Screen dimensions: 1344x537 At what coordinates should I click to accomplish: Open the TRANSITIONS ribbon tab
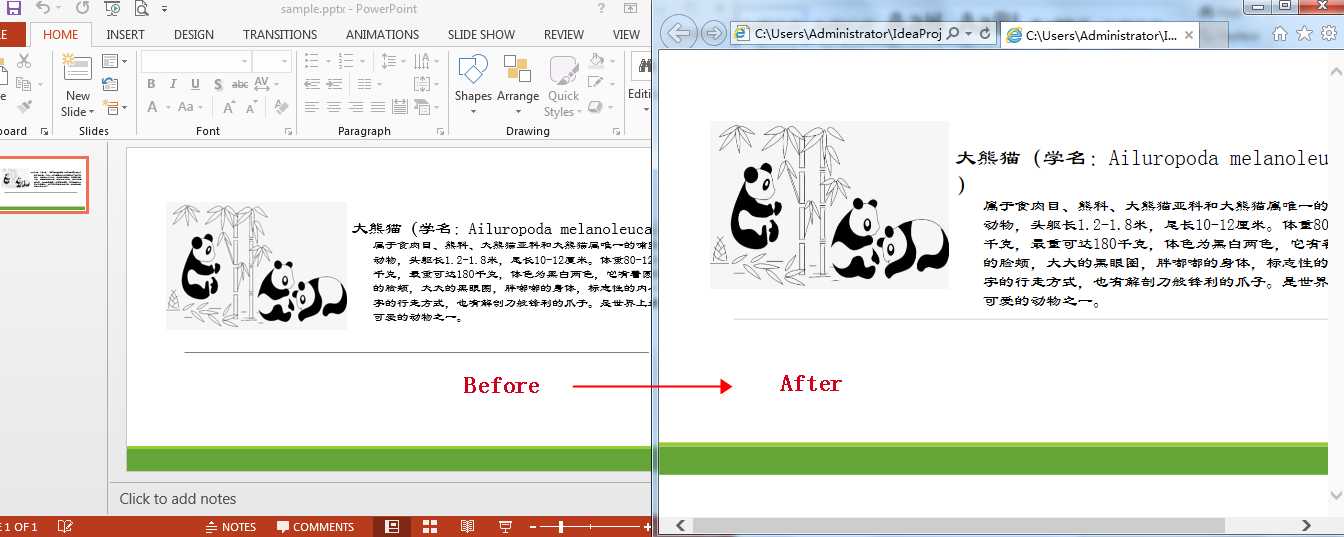pos(280,34)
